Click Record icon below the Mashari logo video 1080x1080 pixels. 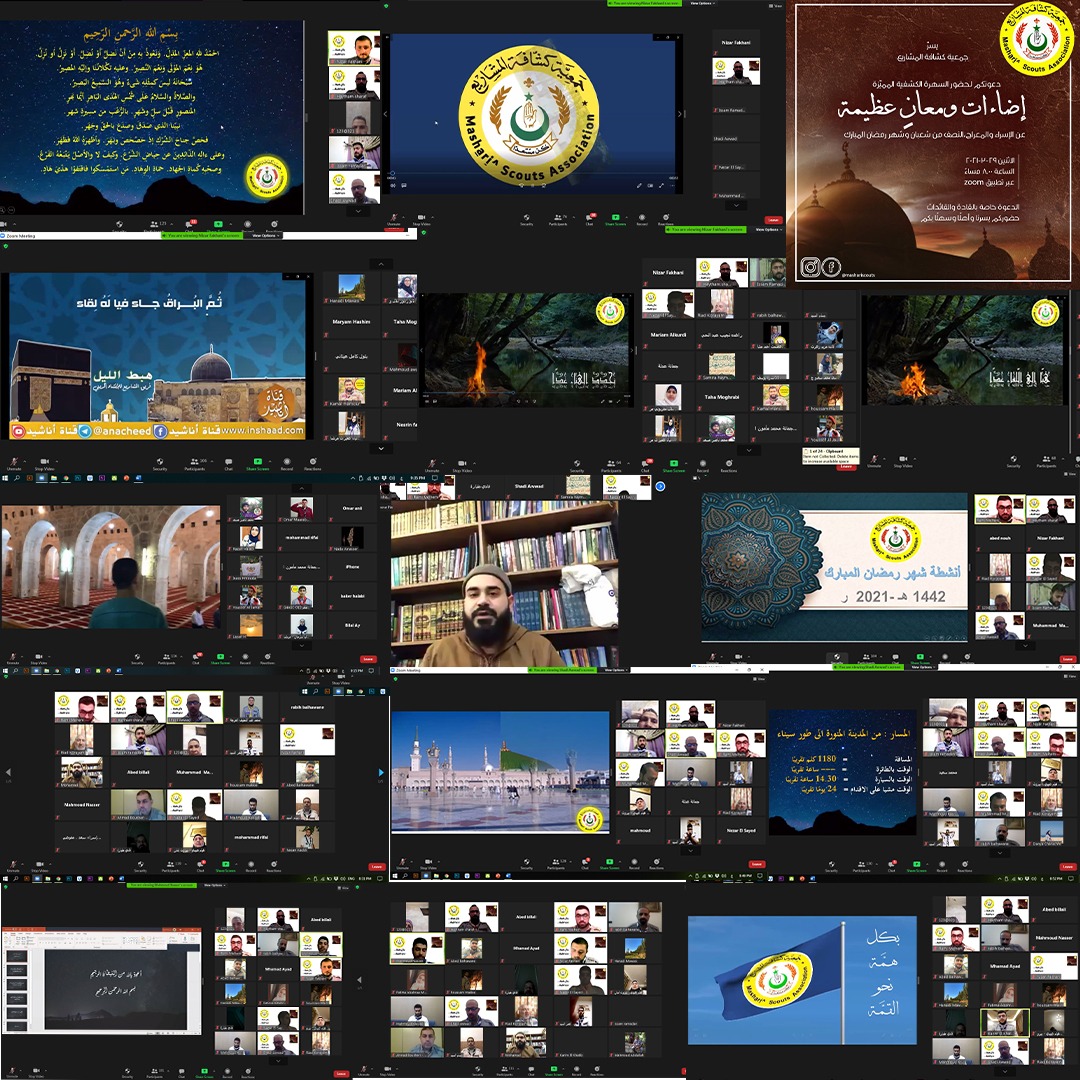click(x=641, y=216)
